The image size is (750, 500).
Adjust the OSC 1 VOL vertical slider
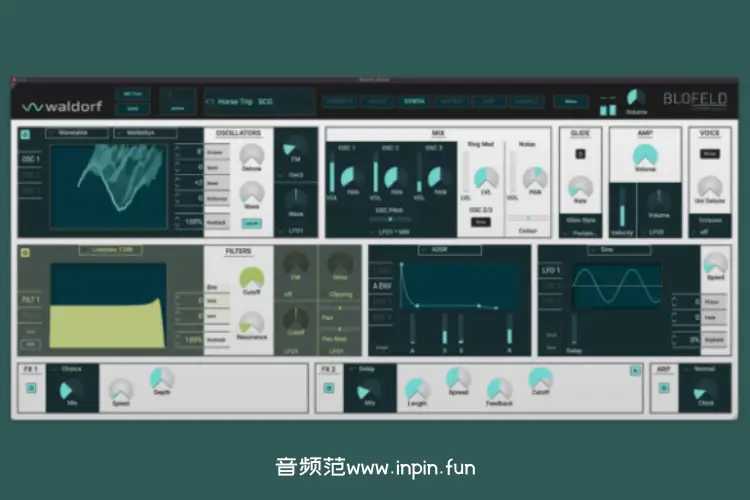point(332,173)
